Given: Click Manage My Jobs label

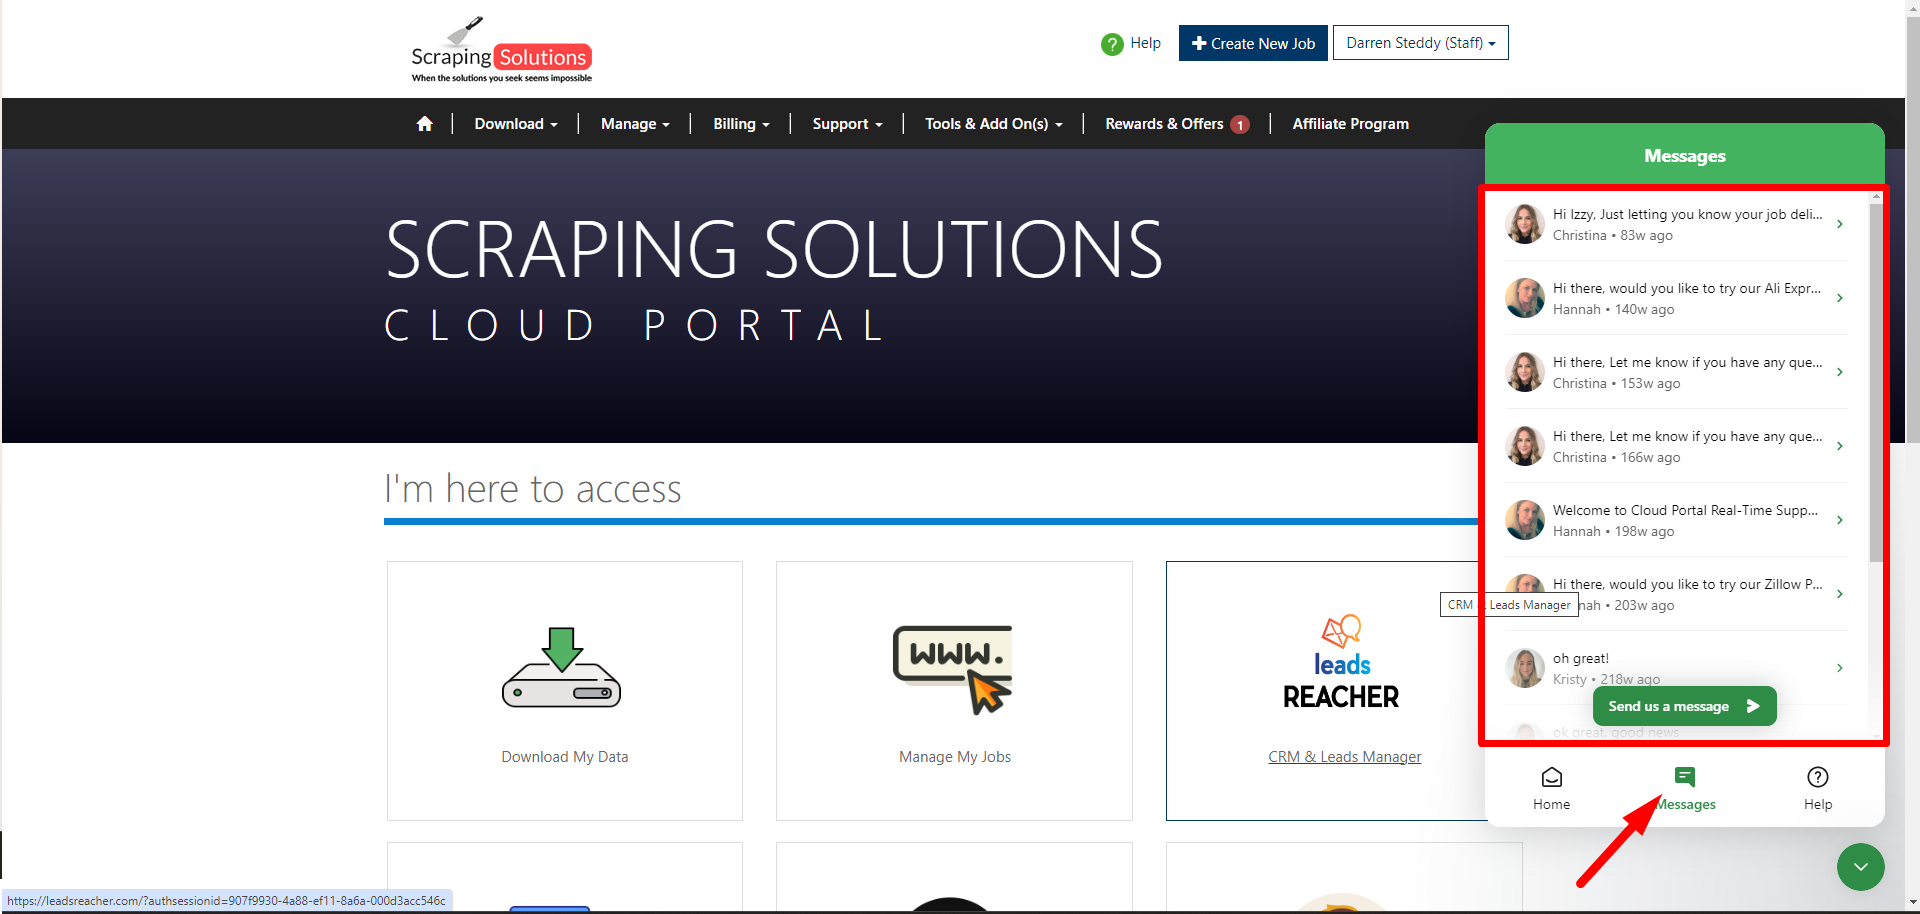Looking at the screenshot, I should click(x=955, y=757).
